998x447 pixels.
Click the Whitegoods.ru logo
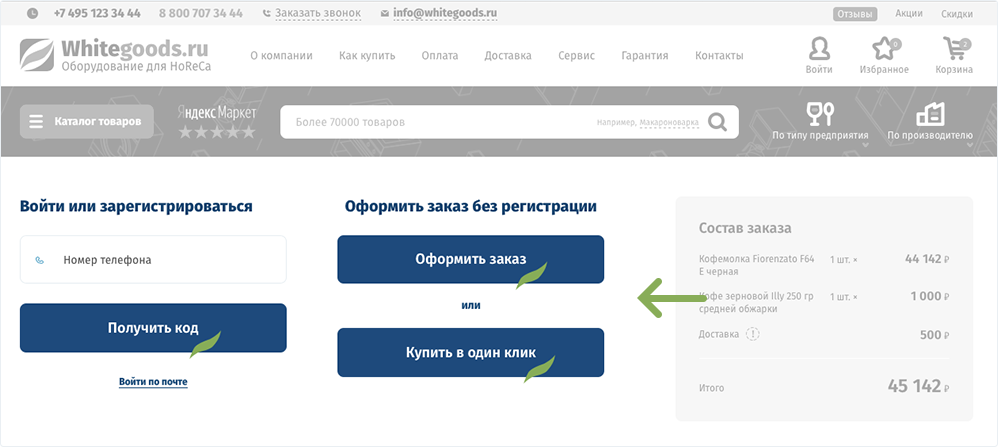coord(116,55)
